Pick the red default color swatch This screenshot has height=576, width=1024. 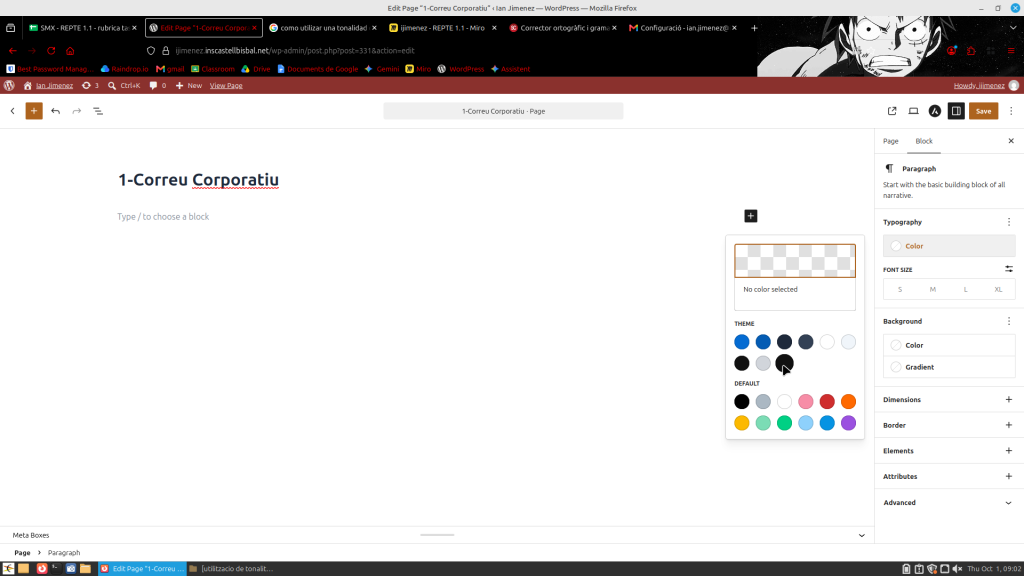click(x=827, y=402)
